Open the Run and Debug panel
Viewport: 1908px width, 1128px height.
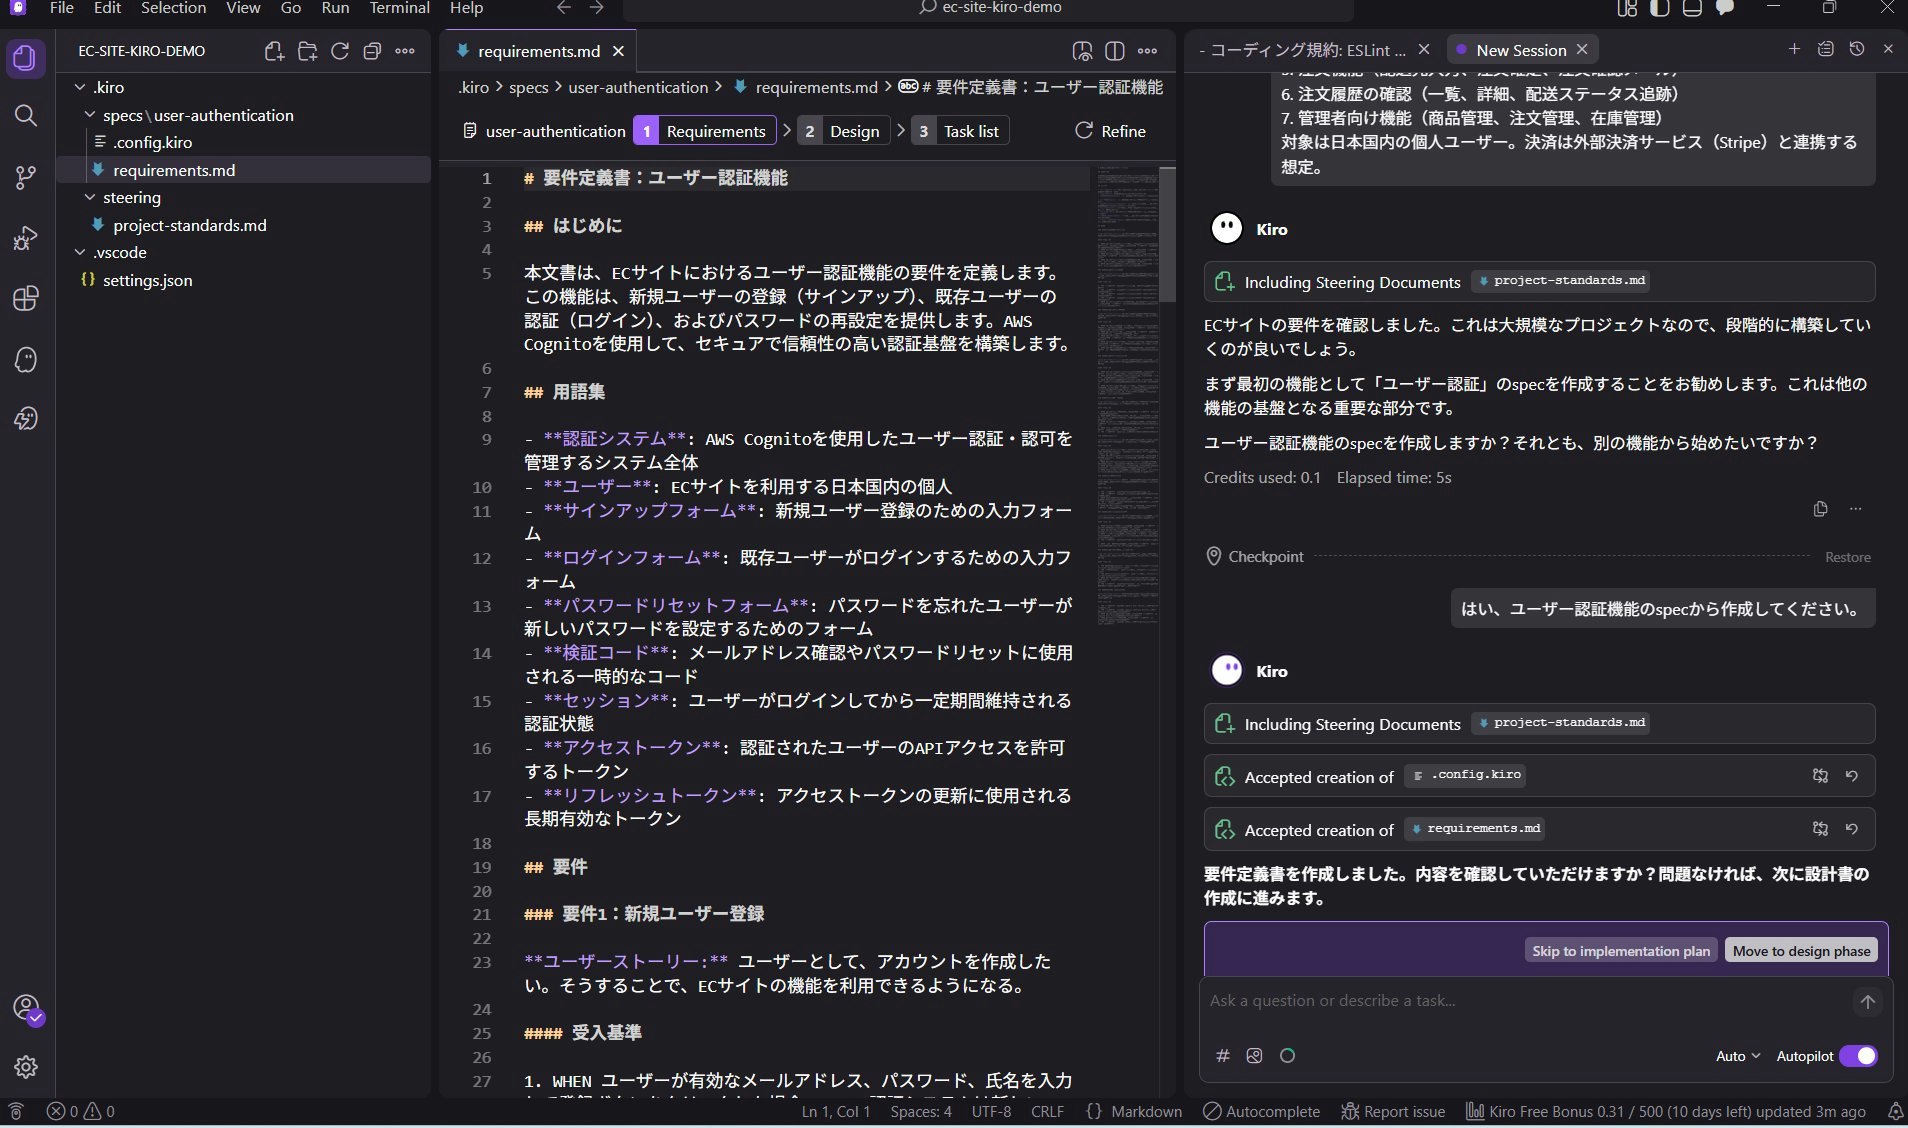point(25,238)
